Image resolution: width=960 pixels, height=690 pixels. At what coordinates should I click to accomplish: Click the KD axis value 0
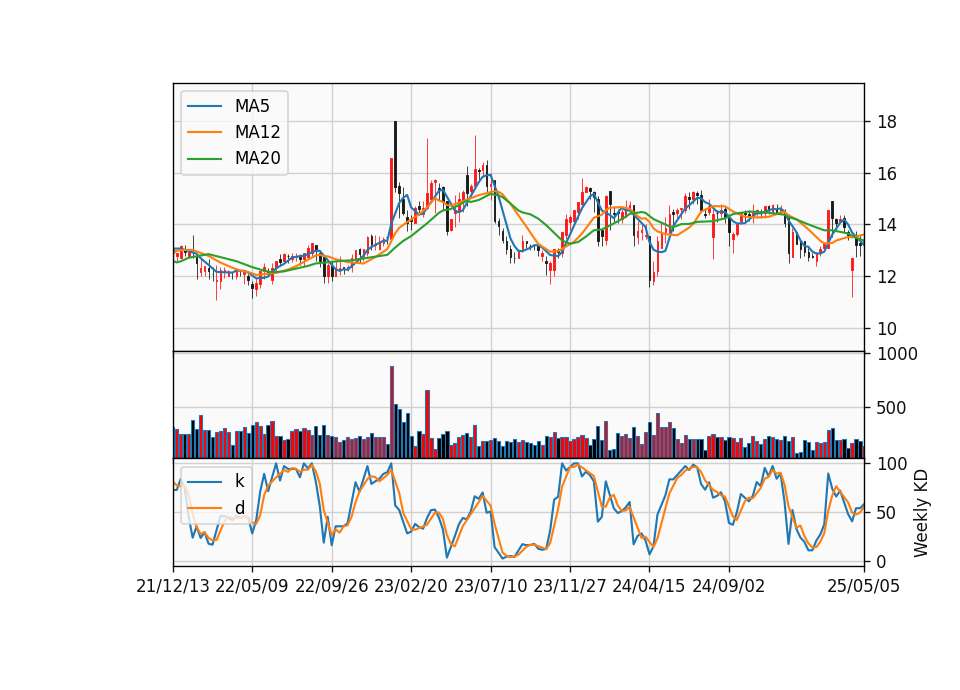(x=882, y=561)
